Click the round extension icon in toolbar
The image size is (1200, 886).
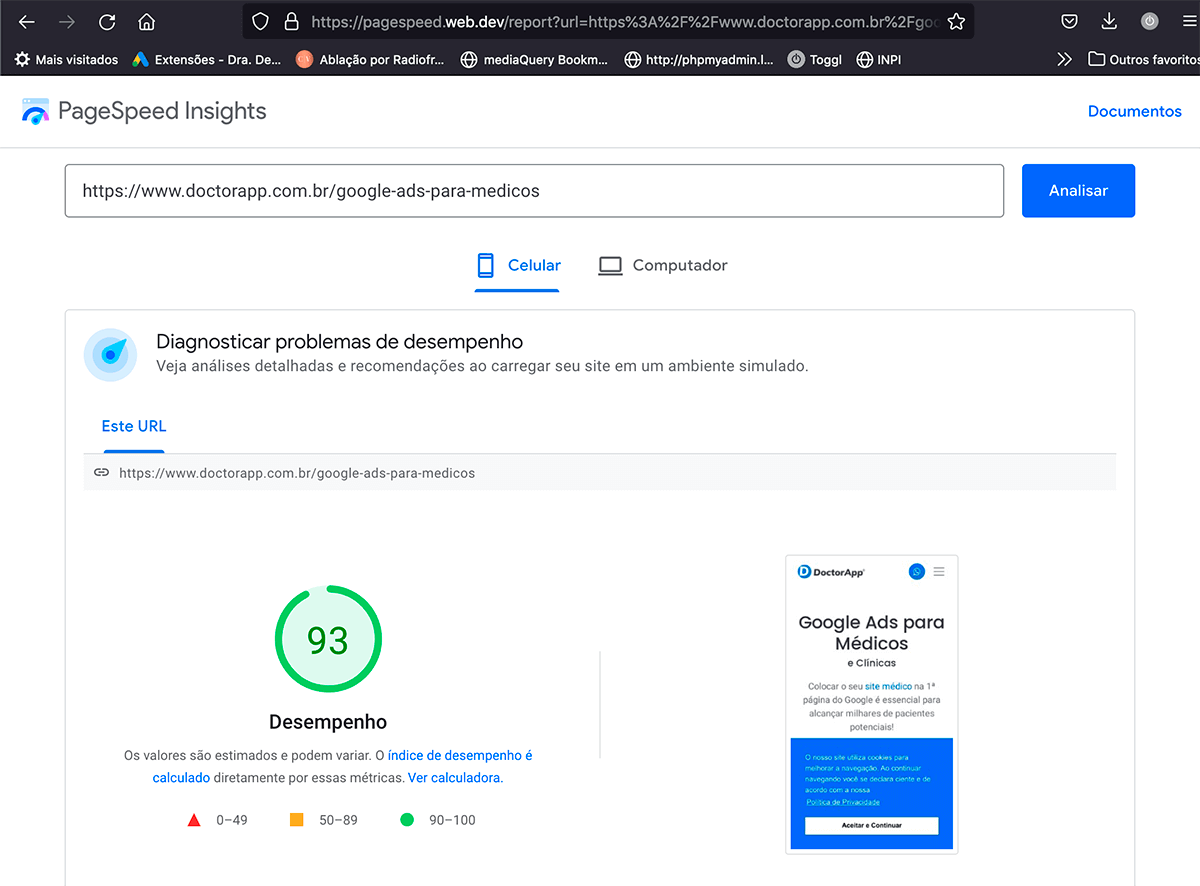tap(1150, 21)
